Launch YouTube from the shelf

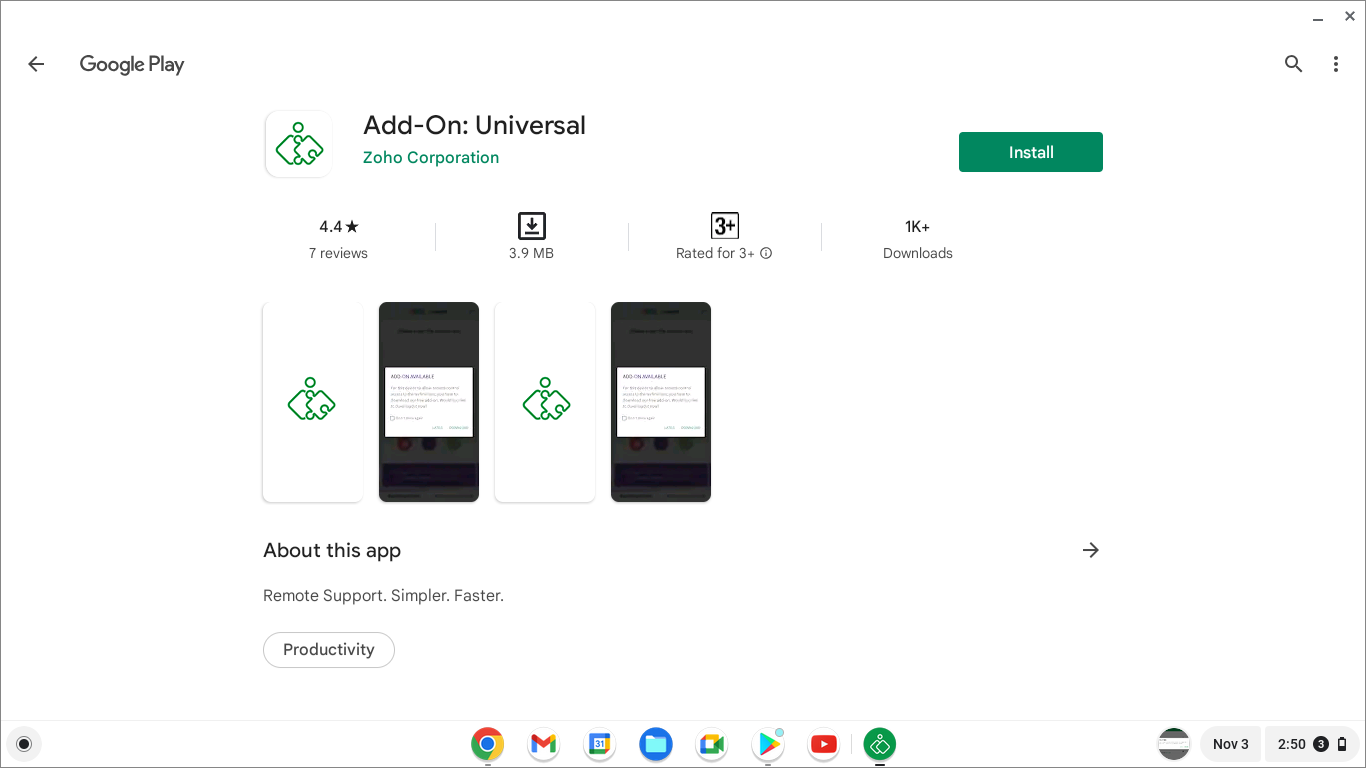point(823,744)
